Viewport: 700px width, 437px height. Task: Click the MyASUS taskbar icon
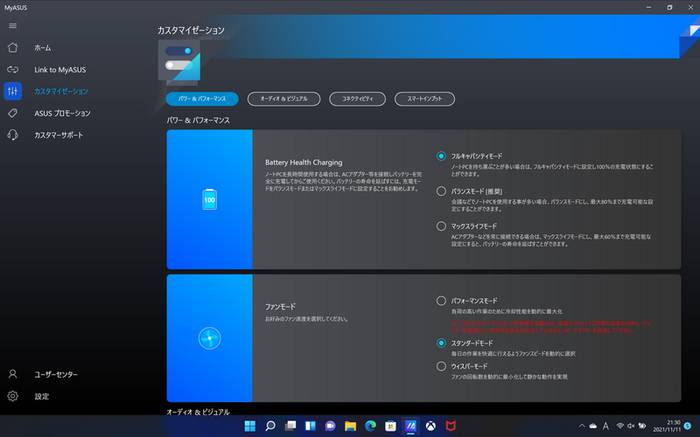[x=410, y=426]
